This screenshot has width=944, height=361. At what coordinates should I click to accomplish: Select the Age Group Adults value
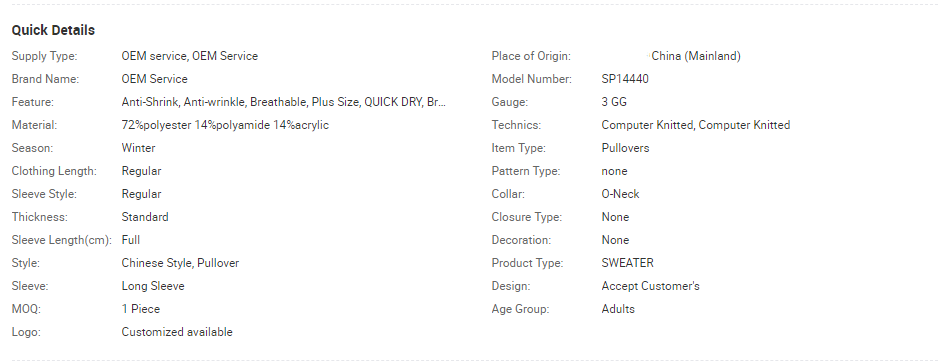point(618,309)
